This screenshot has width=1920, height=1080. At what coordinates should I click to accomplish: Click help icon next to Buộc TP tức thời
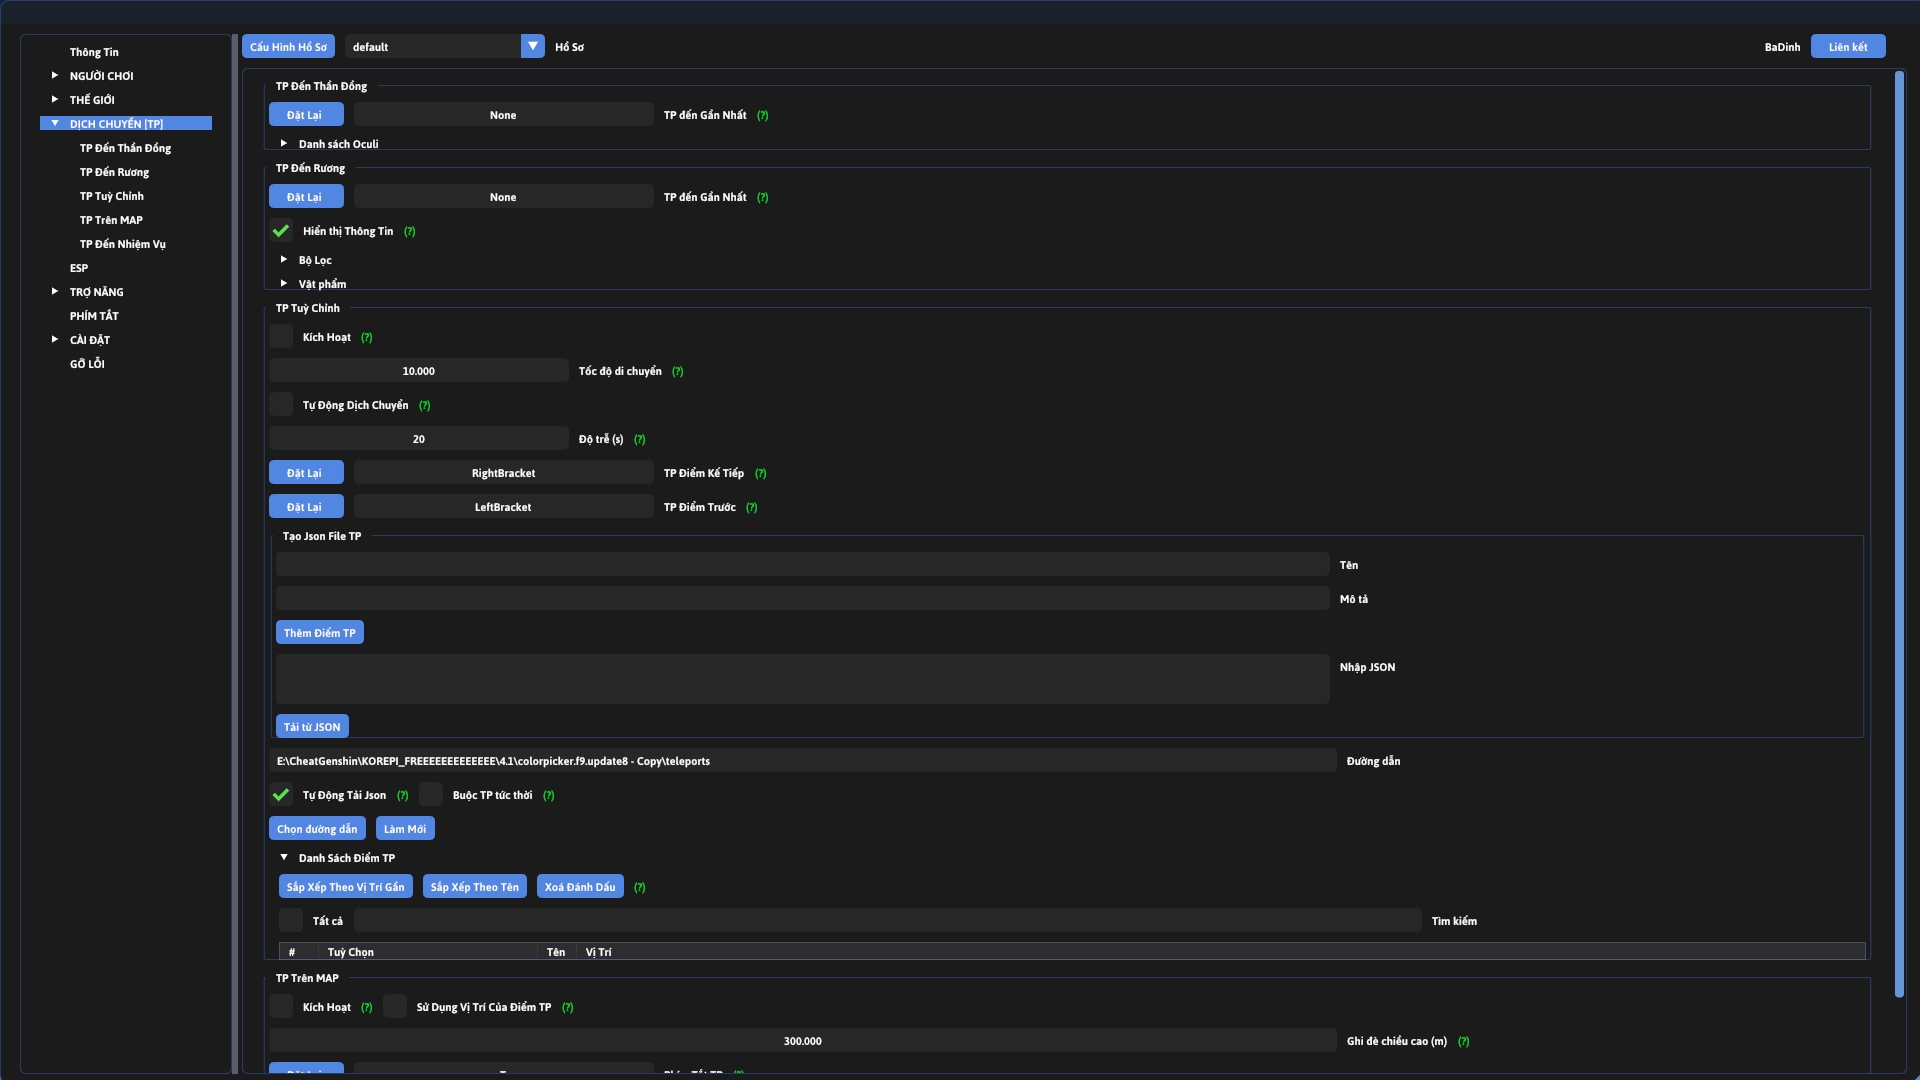tap(548, 795)
